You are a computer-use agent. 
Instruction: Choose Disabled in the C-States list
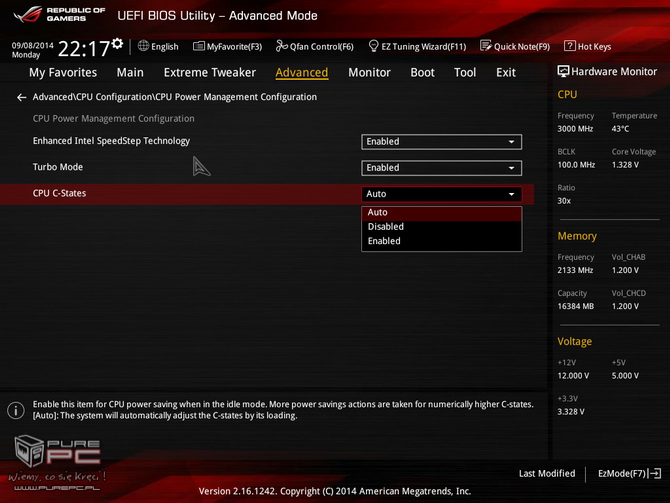pyautogui.click(x=441, y=227)
